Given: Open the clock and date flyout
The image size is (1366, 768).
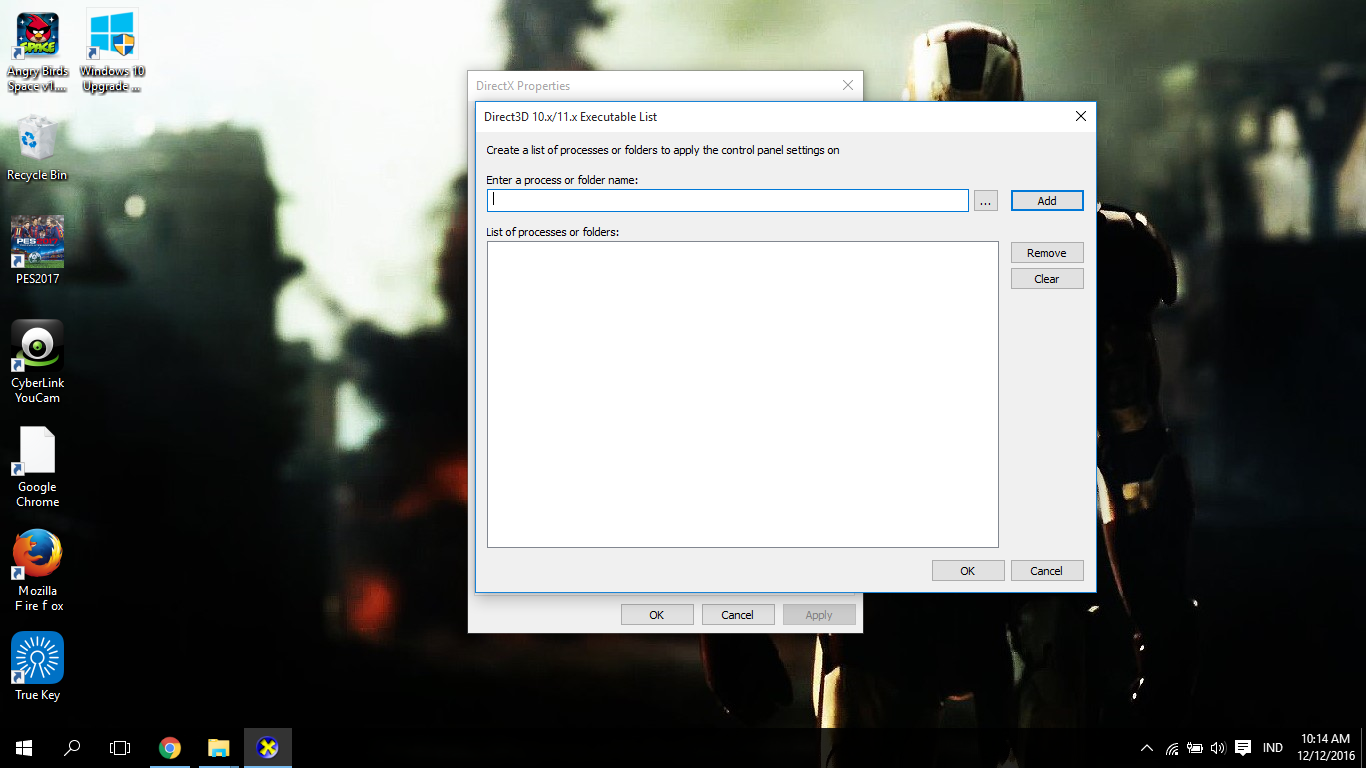Looking at the screenshot, I should [x=1327, y=748].
